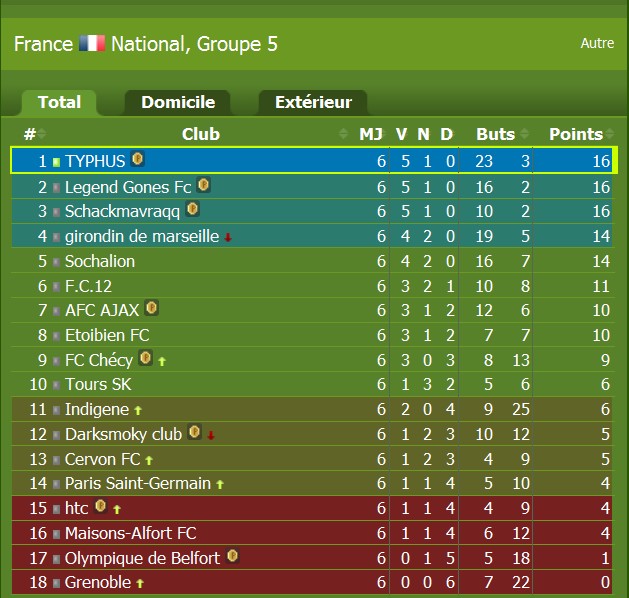Click the gold coin icon next to Schackmavraqq
Image resolution: width=629 pixels, height=598 pixels.
click(x=193, y=209)
